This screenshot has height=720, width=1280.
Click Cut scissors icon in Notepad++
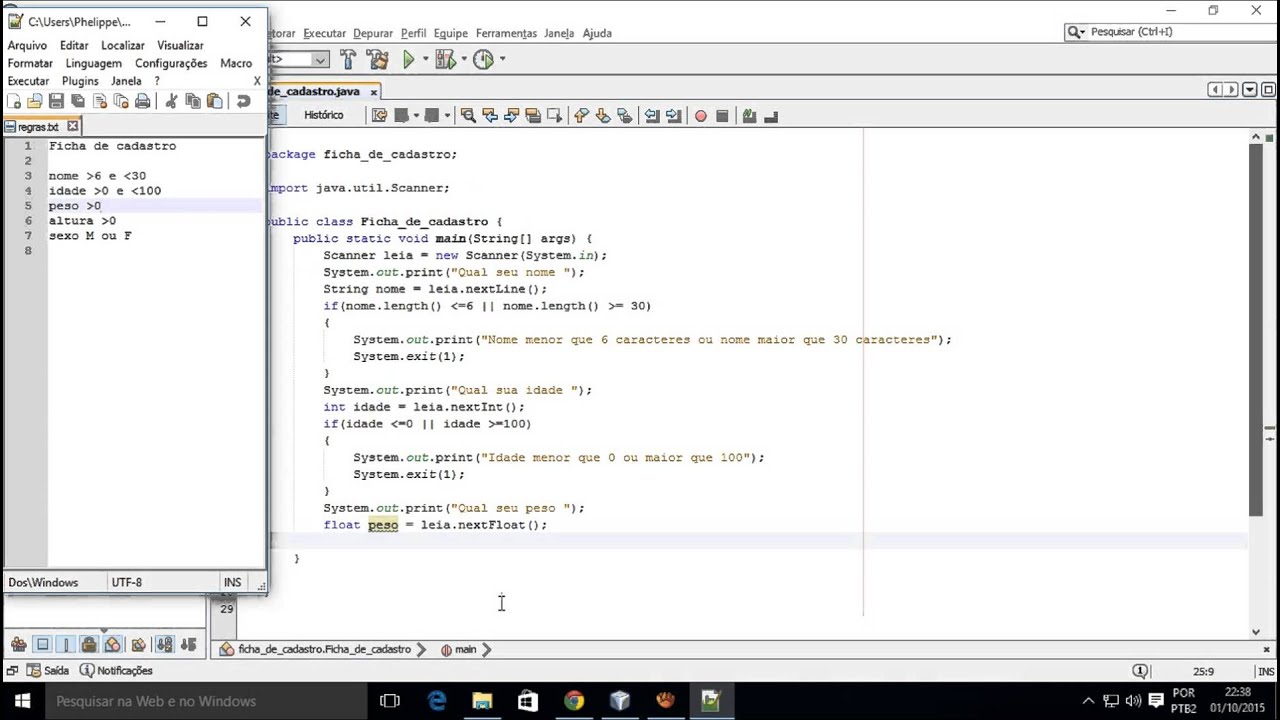[171, 101]
